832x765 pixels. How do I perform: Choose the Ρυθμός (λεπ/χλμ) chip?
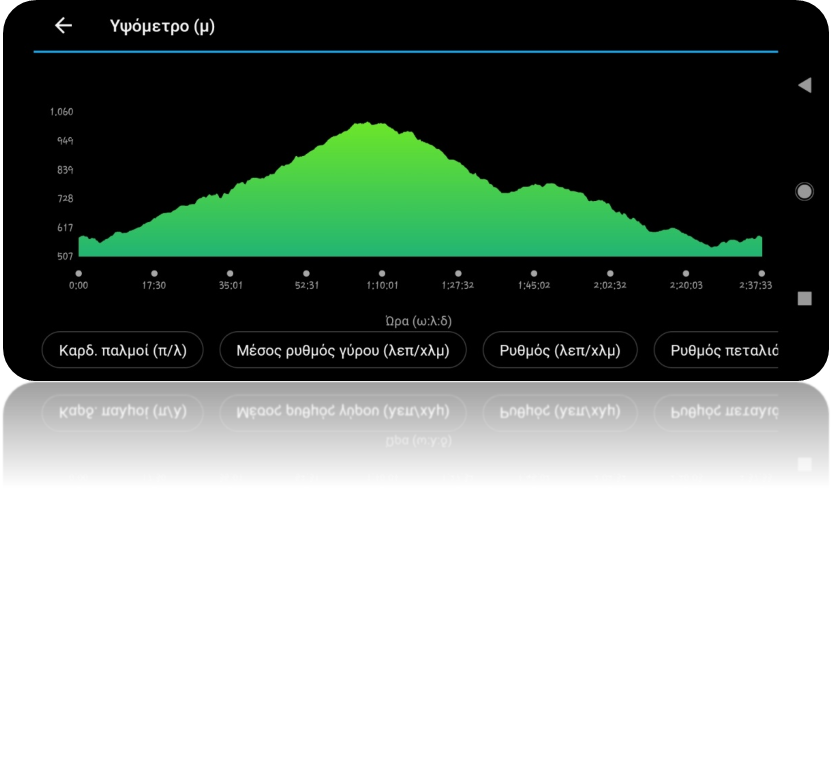[x=560, y=350]
